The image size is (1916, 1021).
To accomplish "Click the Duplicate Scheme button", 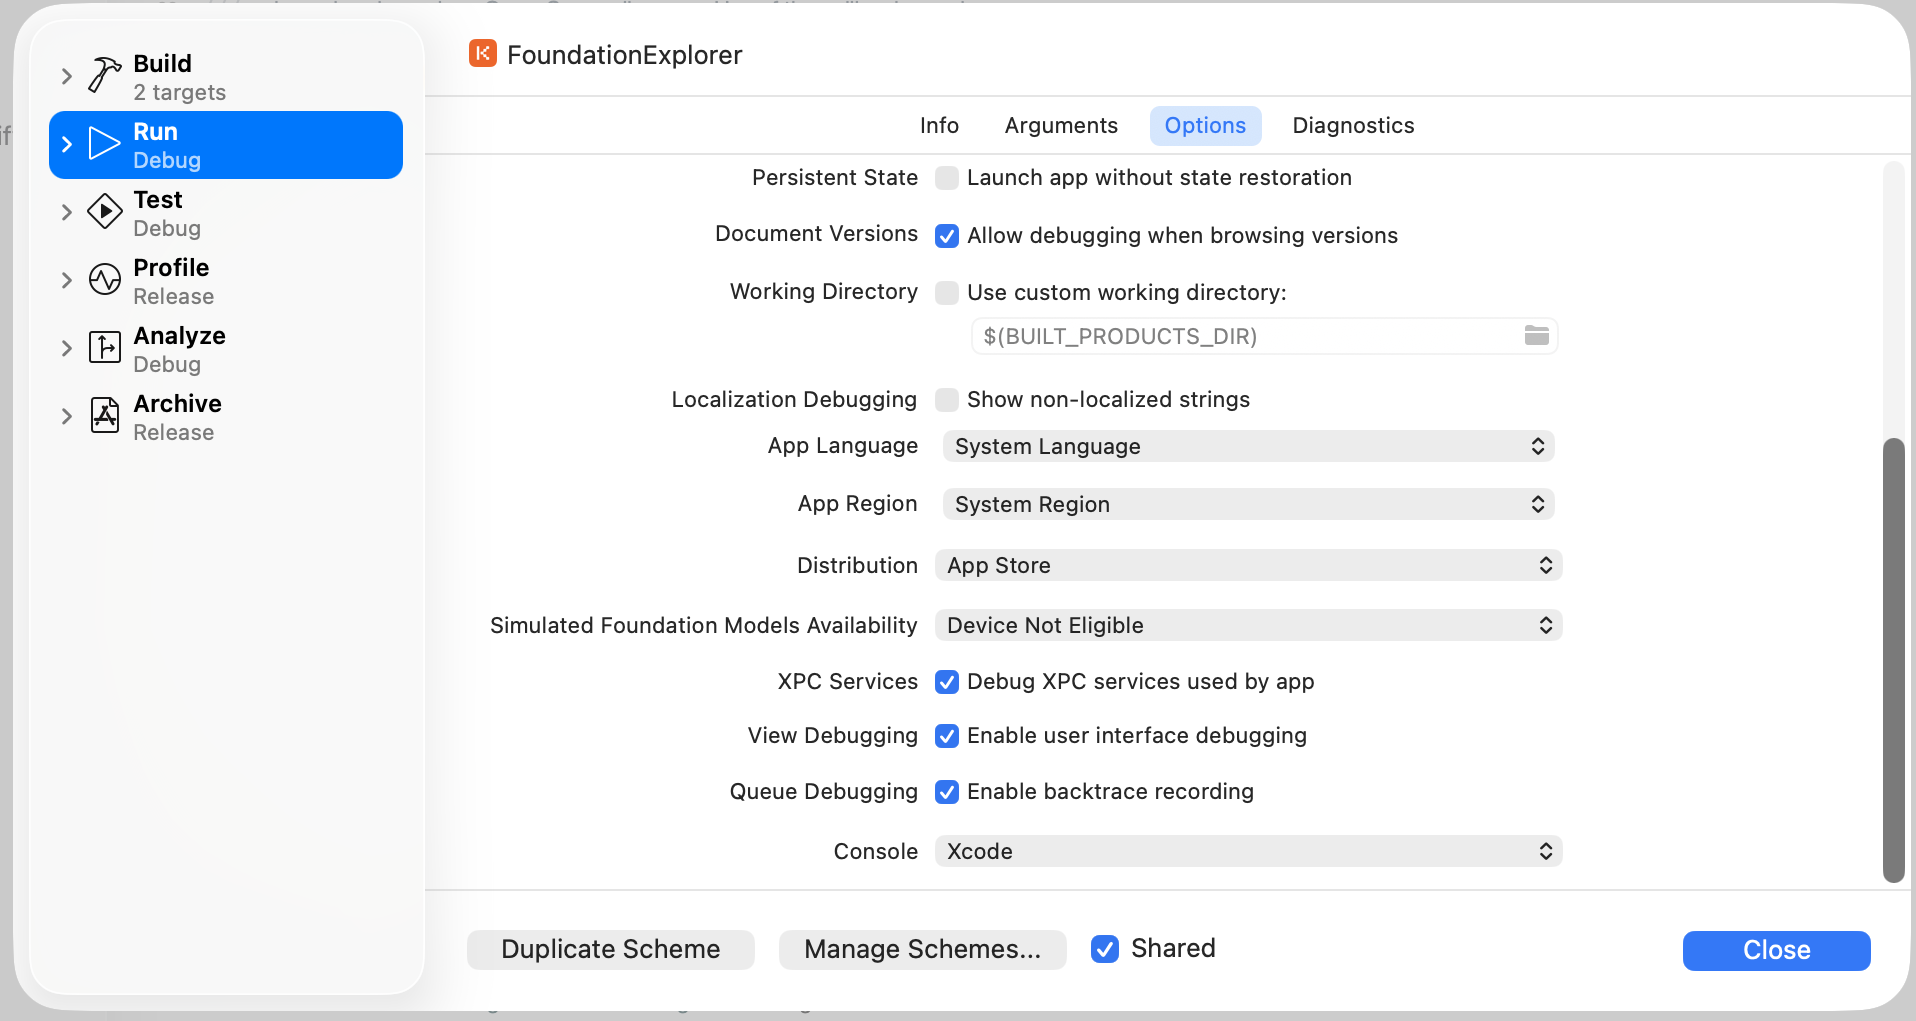I will tap(611, 950).
